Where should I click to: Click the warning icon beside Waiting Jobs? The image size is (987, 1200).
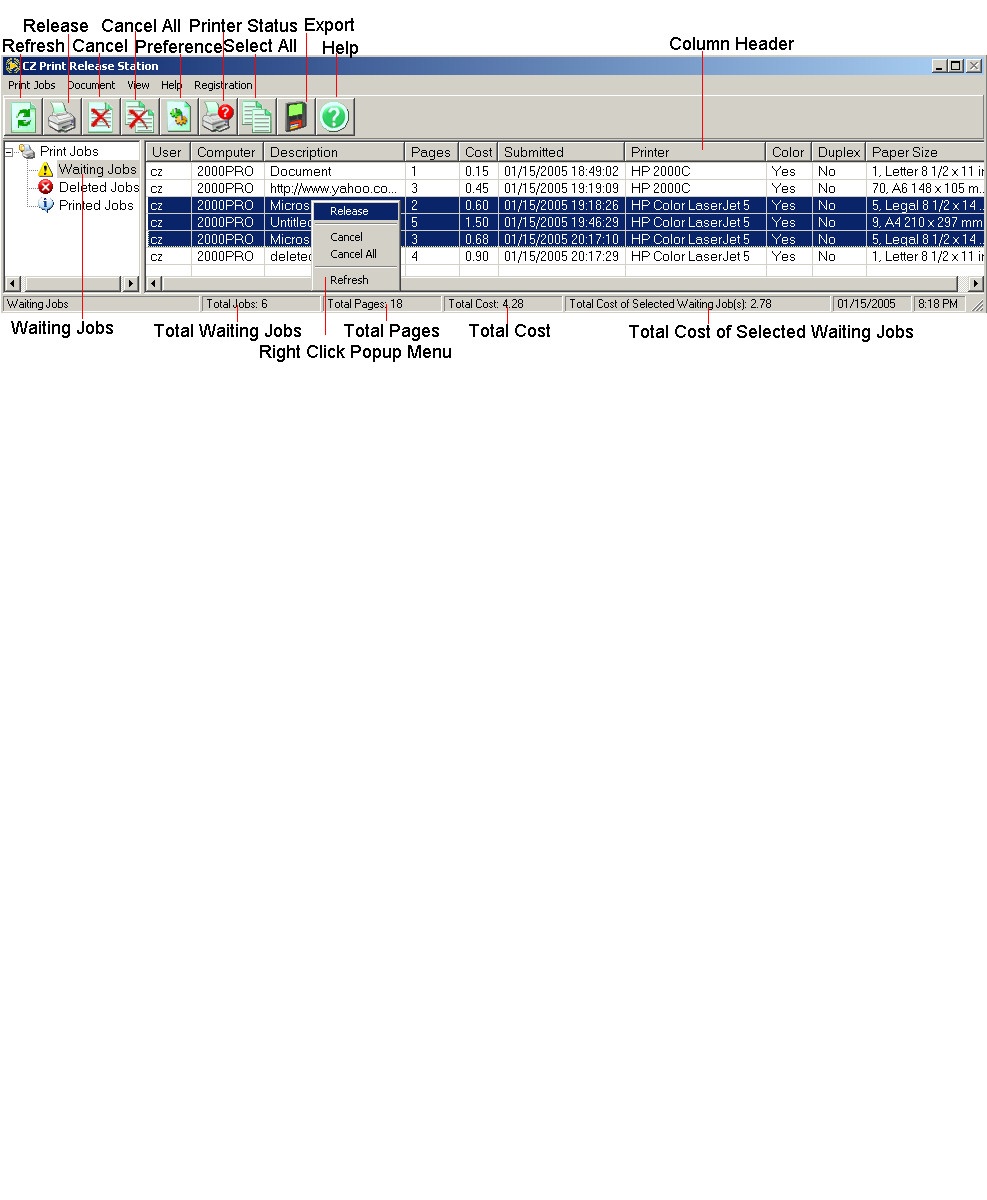[x=46, y=170]
